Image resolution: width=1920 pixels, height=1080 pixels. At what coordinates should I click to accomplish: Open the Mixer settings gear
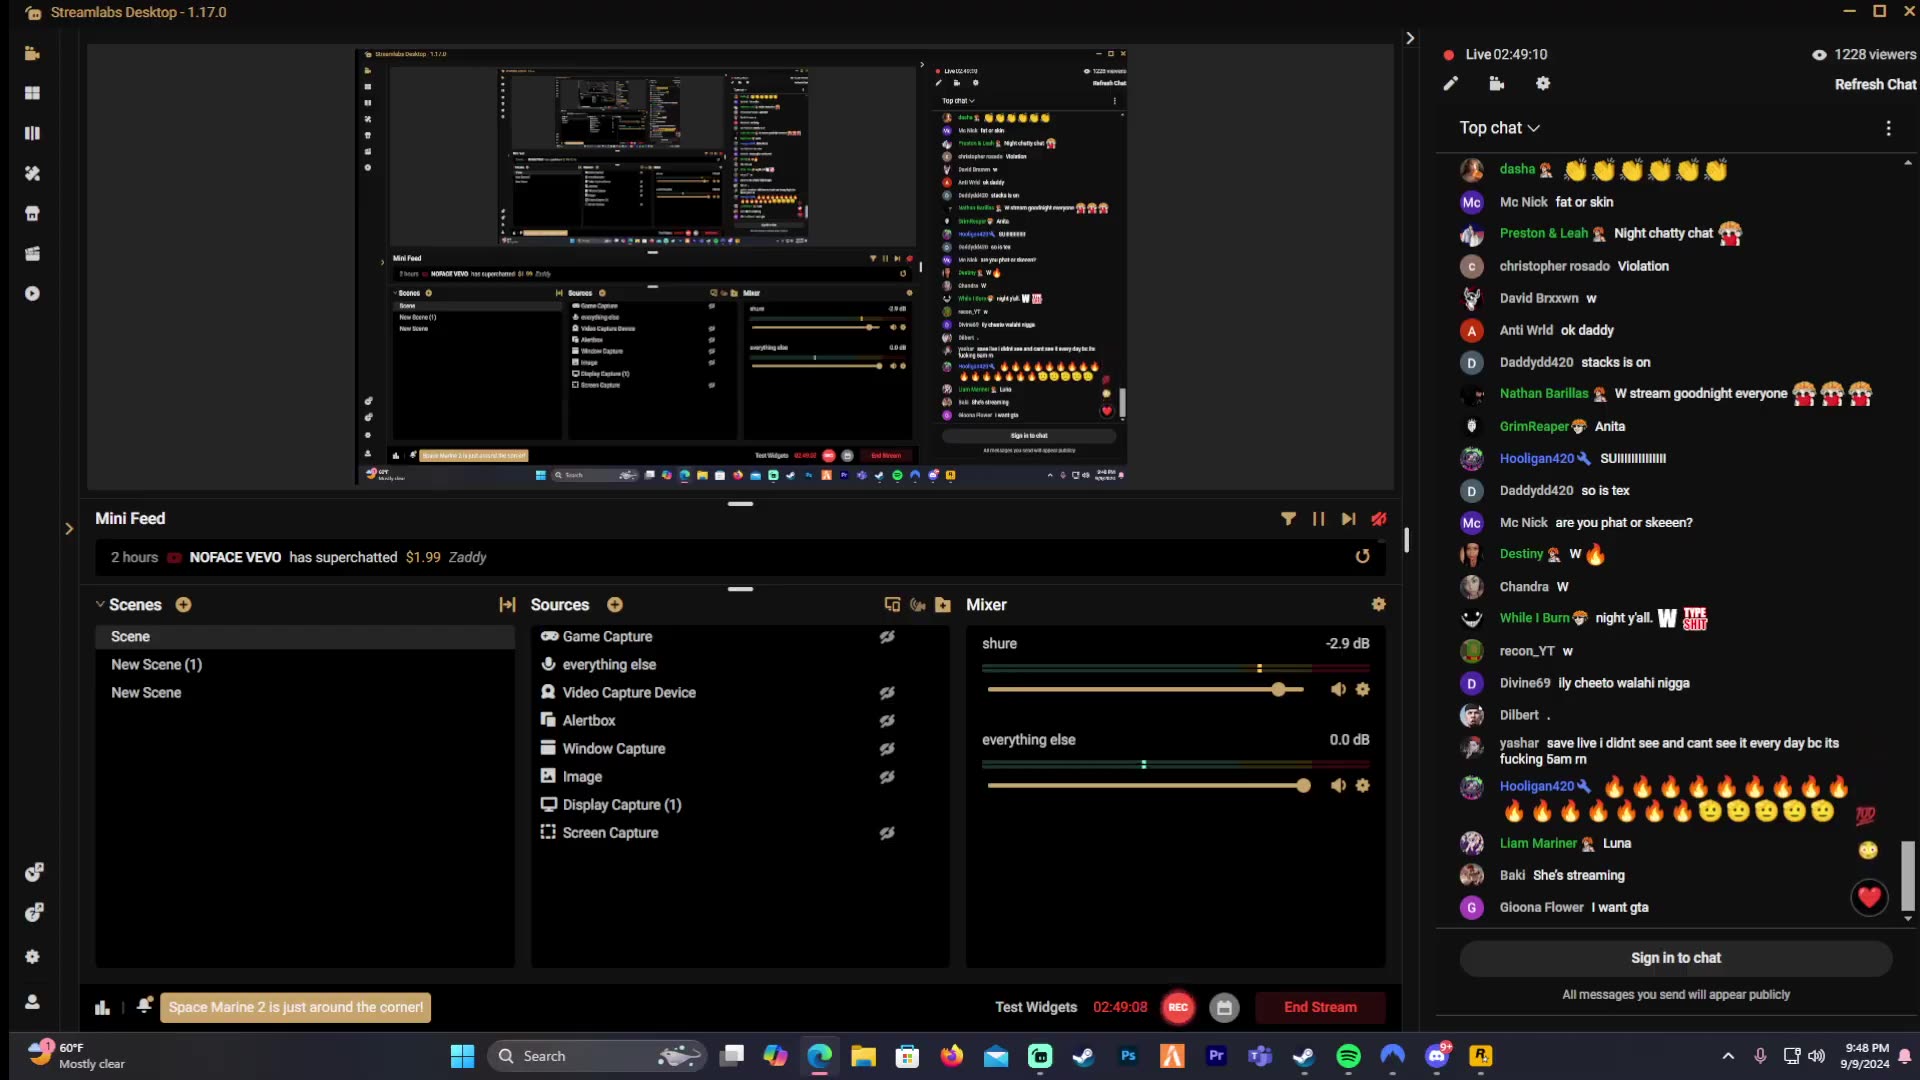click(1378, 604)
